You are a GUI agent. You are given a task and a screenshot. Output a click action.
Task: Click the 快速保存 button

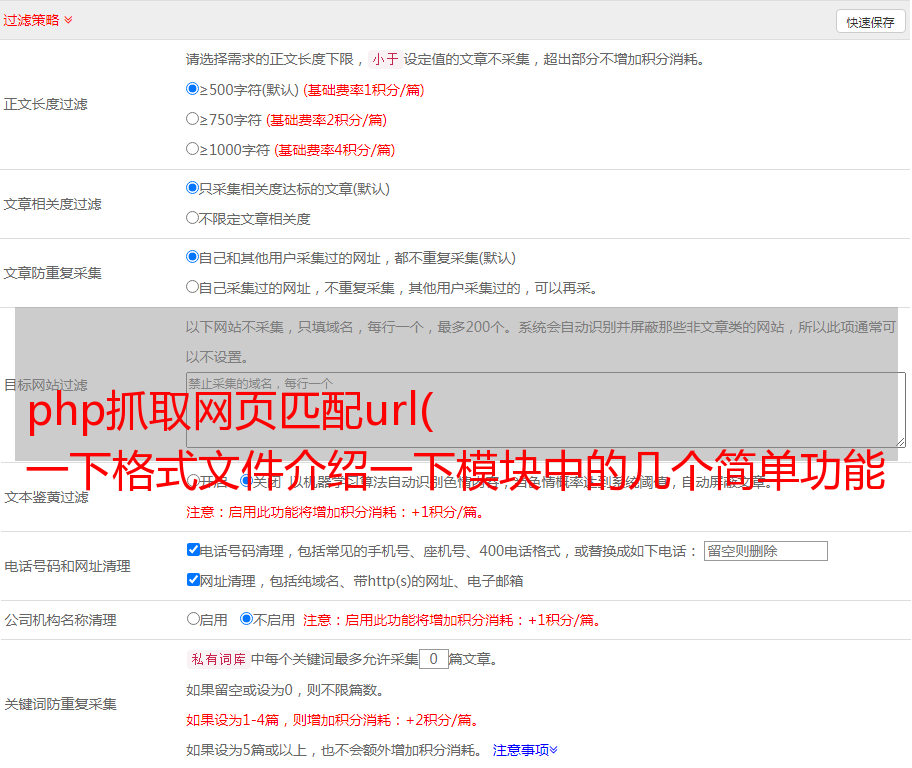click(870, 22)
